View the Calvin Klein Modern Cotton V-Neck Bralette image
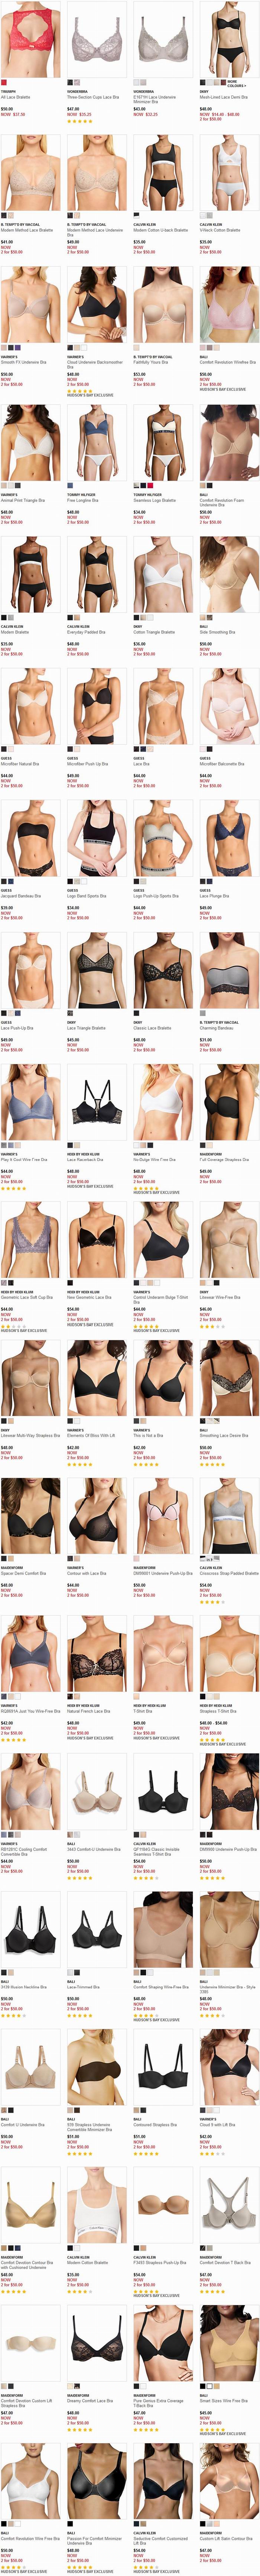The width and height of the screenshot is (260, 2576). (229, 172)
